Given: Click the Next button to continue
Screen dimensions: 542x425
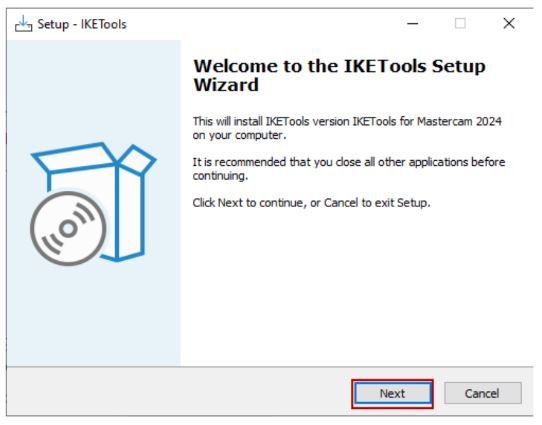Looking at the screenshot, I should [393, 393].
